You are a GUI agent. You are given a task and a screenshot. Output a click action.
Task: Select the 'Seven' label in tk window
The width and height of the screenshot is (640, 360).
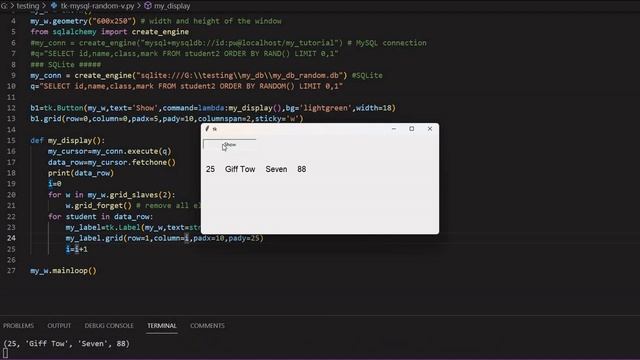click(276, 169)
